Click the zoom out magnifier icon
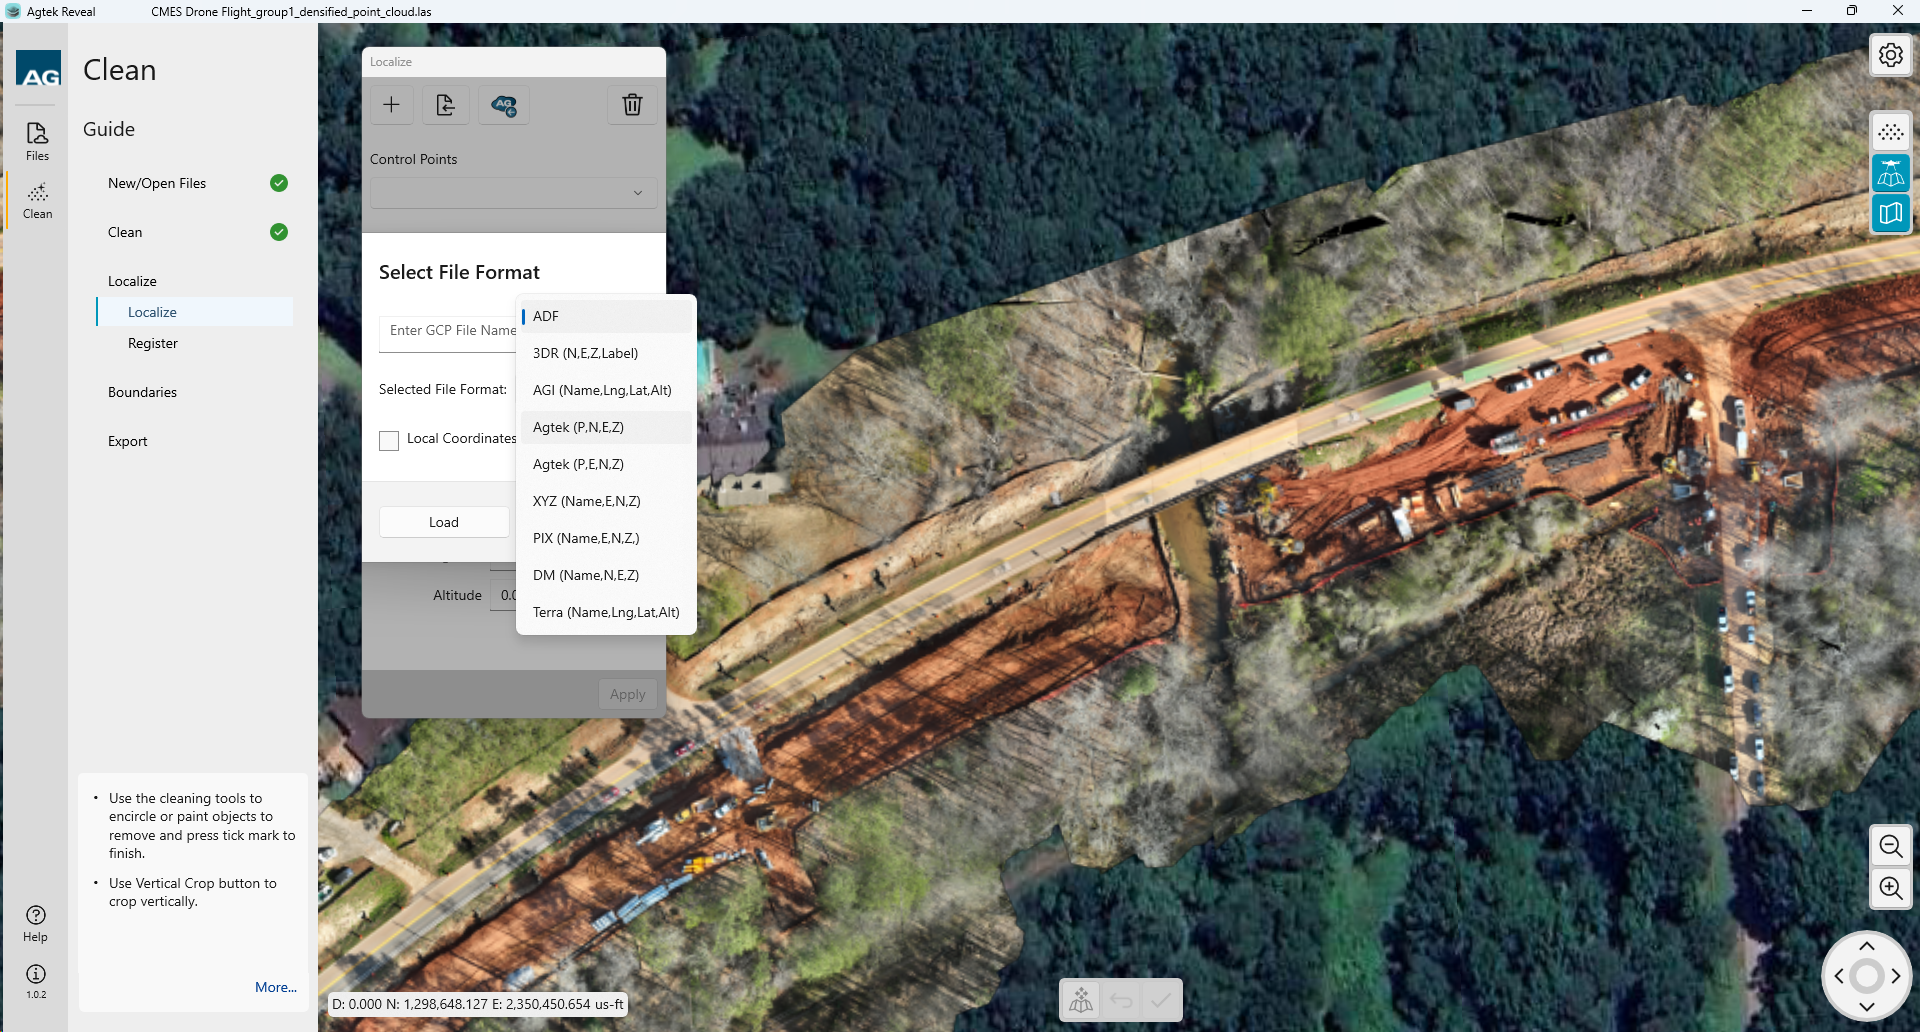 [x=1890, y=847]
